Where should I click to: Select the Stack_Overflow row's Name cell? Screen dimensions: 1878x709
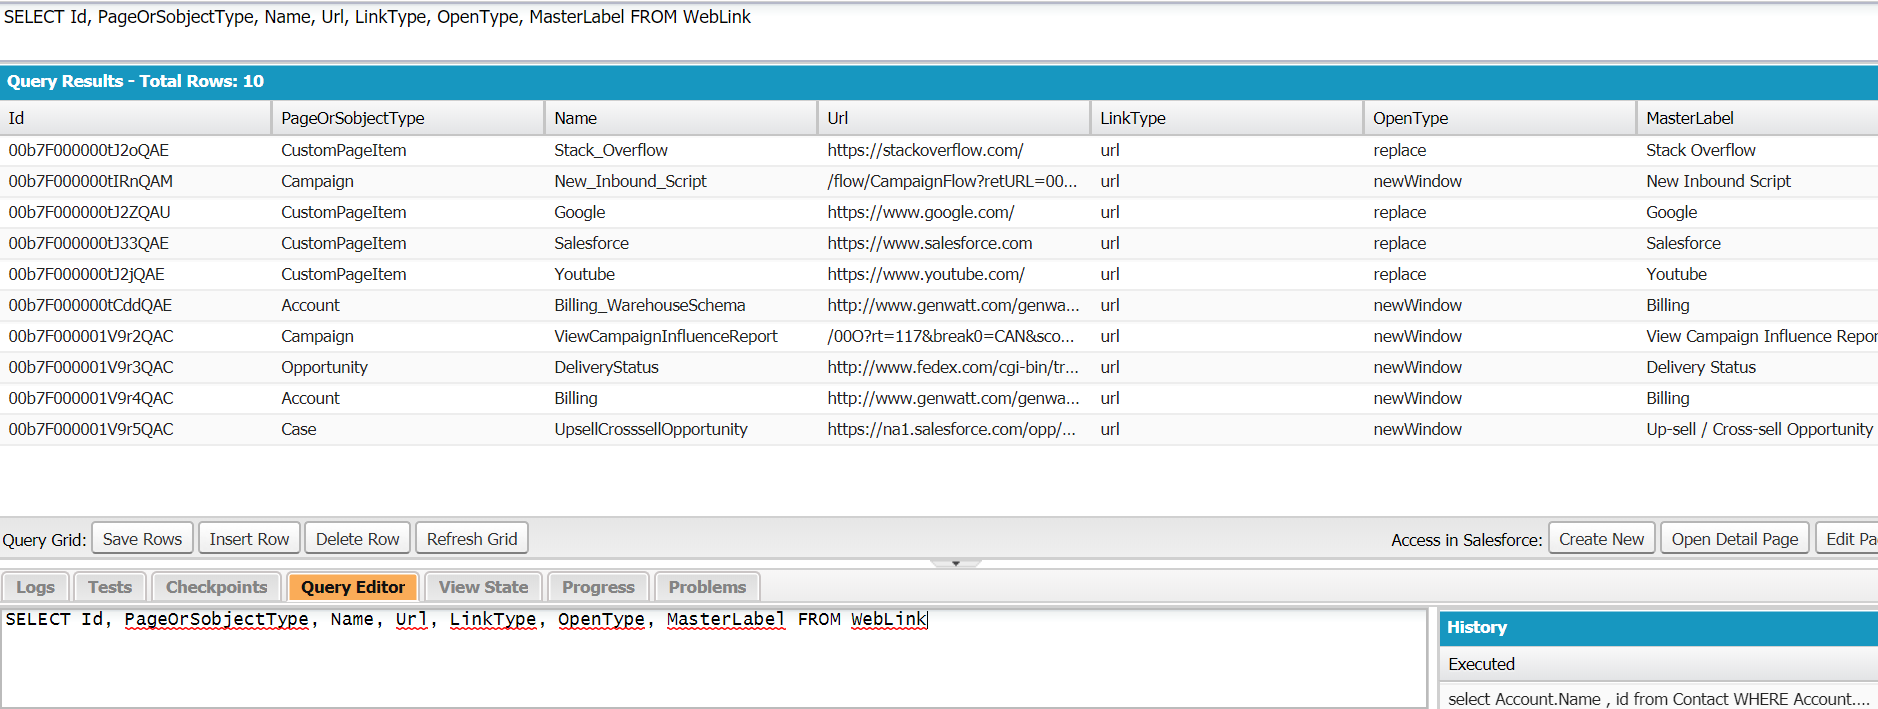tap(611, 150)
